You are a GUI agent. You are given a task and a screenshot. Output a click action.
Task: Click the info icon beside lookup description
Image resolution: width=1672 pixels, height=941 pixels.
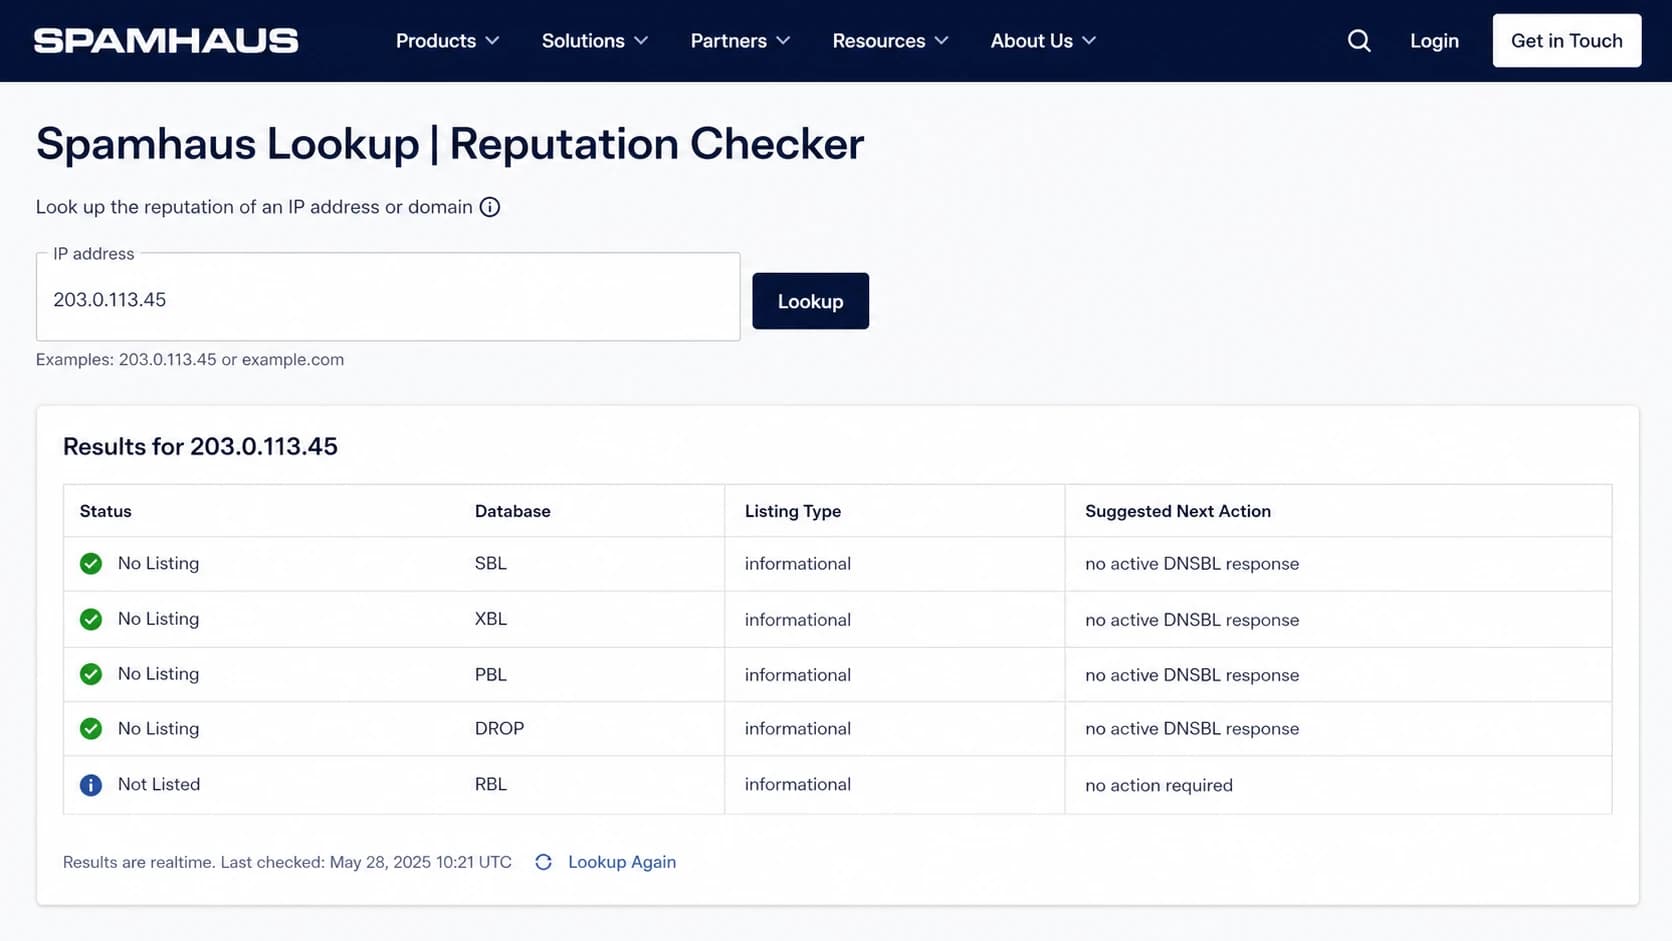pos(490,207)
